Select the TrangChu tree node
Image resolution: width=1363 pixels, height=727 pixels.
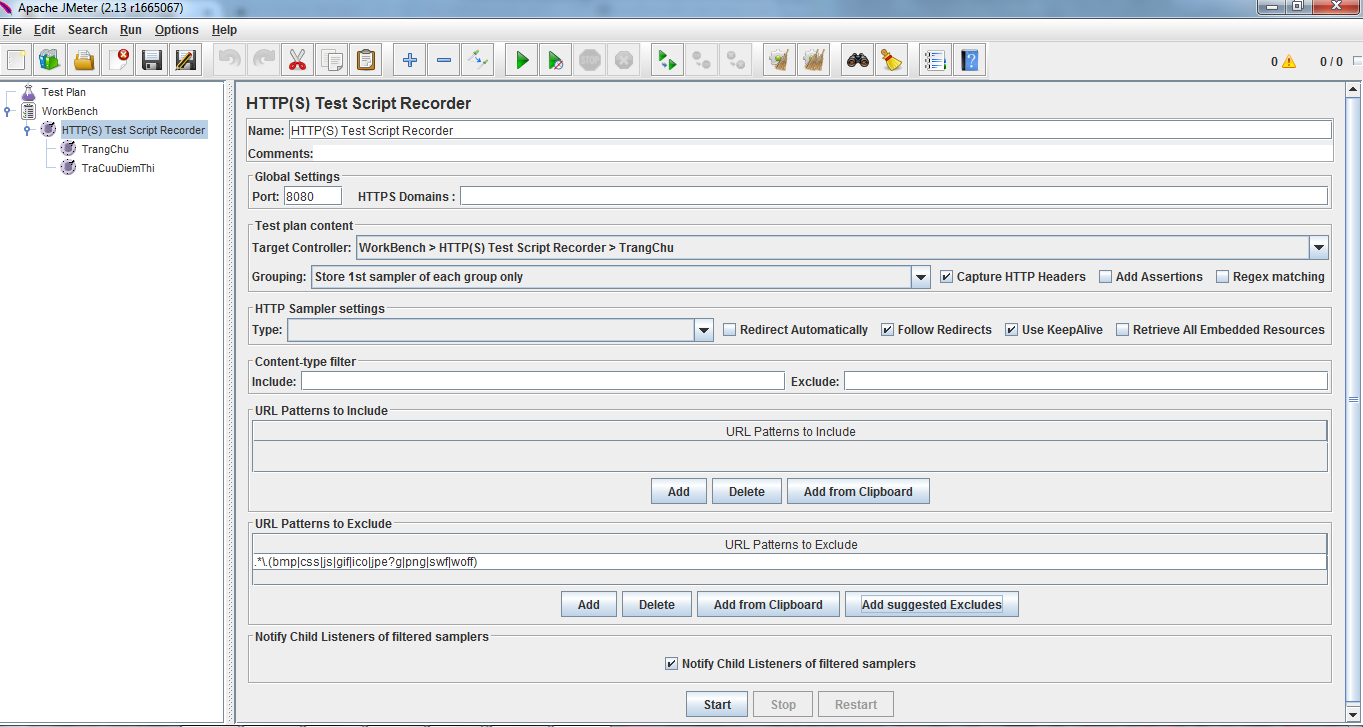pos(105,149)
